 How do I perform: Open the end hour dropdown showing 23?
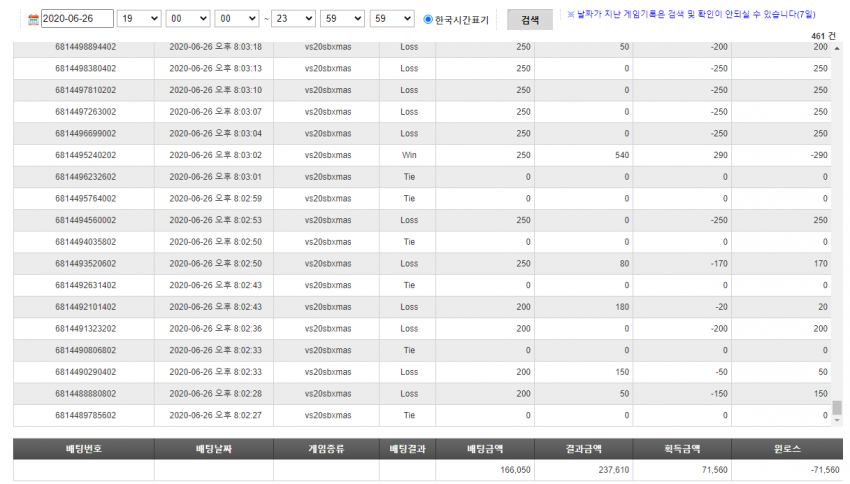293,18
